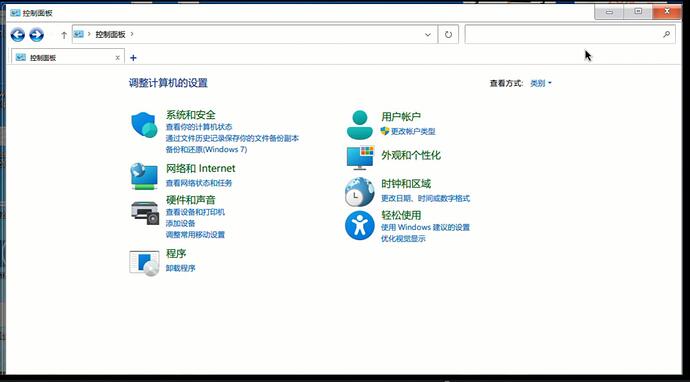
Task: Open the 用户帐户 heading link
Action: (x=401, y=117)
